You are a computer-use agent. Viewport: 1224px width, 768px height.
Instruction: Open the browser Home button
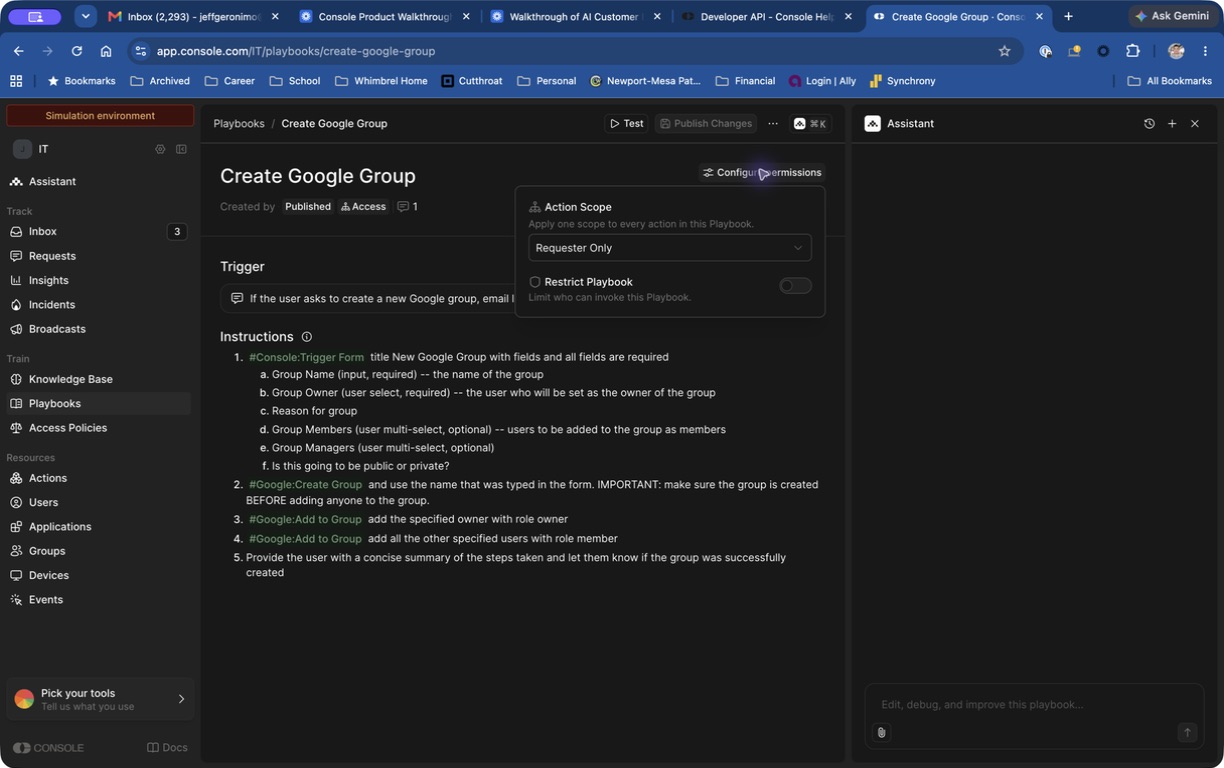(106, 51)
